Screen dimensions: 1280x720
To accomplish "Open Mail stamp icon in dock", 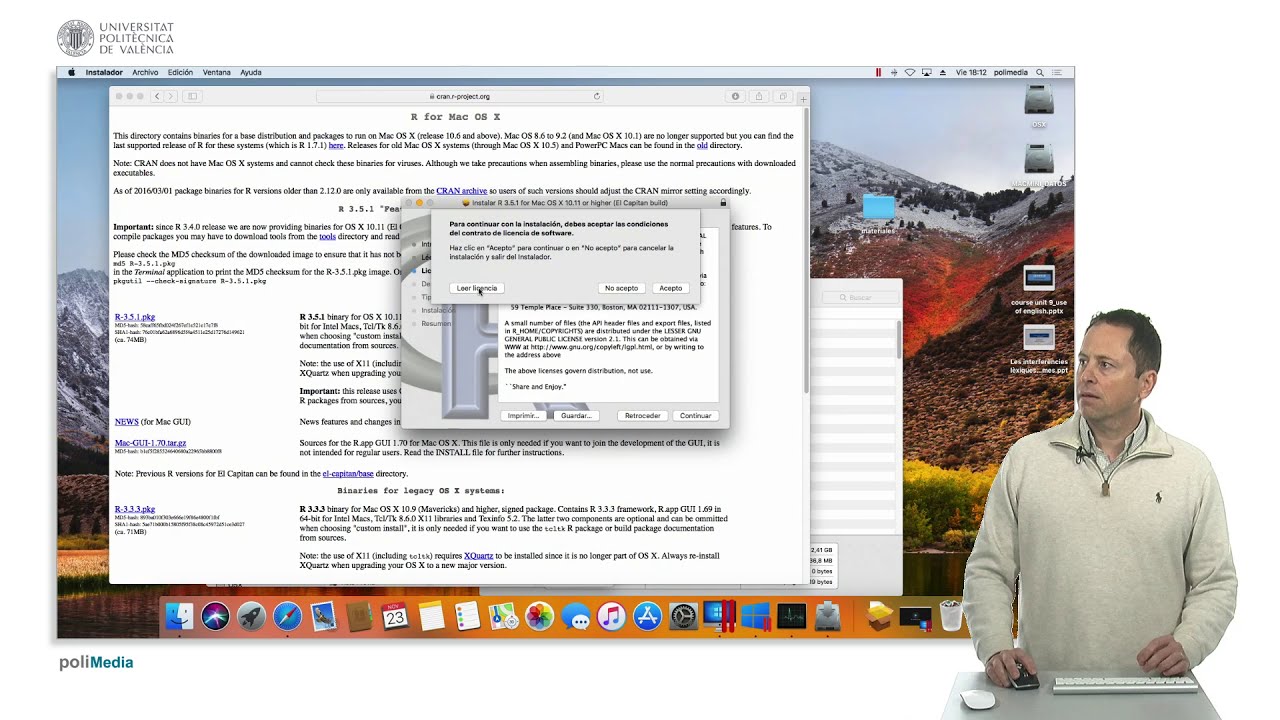I will pyautogui.click(x=323, y=616).
